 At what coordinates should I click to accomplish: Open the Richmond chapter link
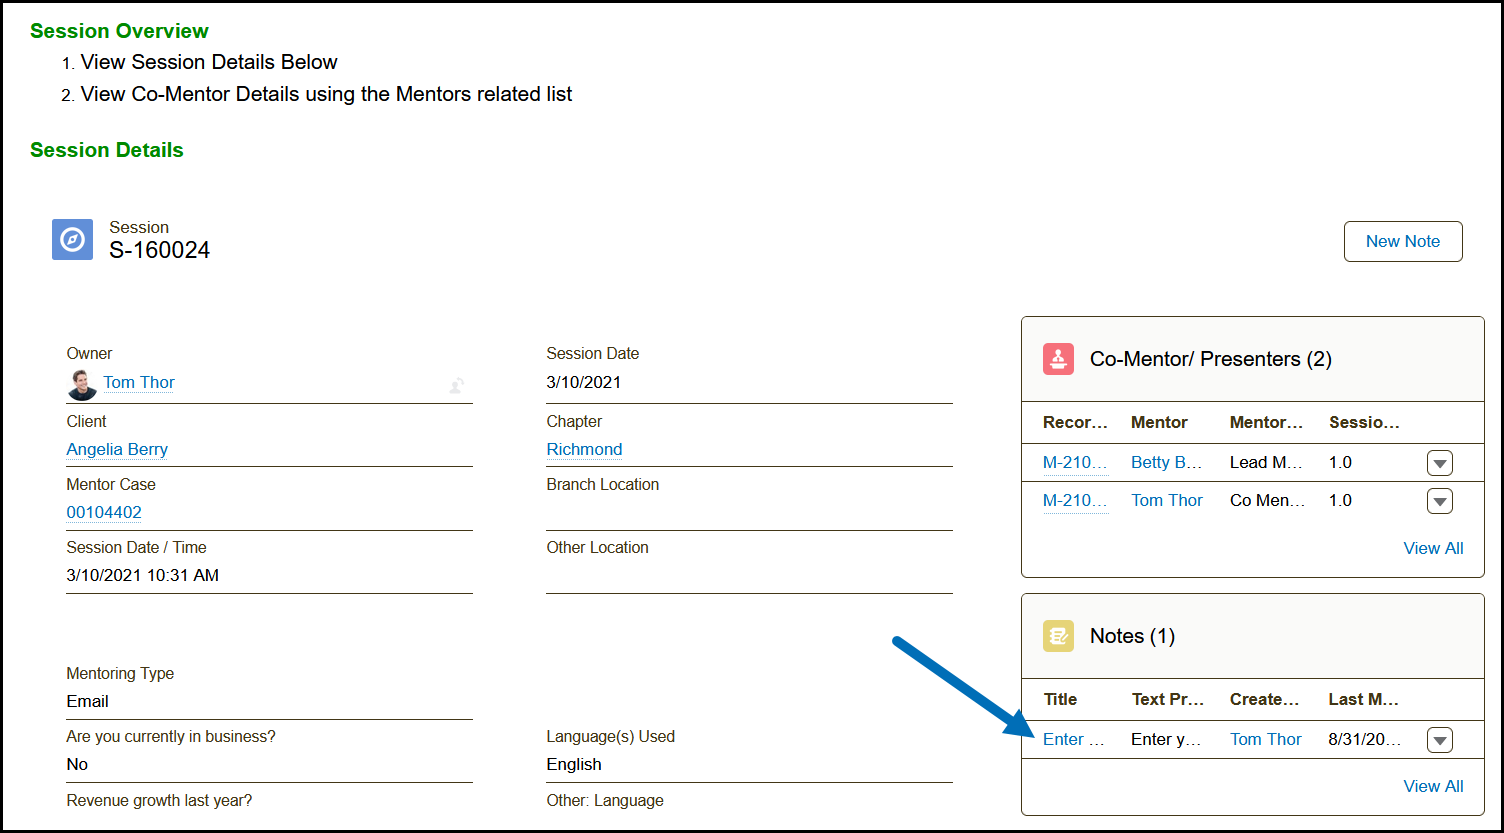tap(584, 449)
